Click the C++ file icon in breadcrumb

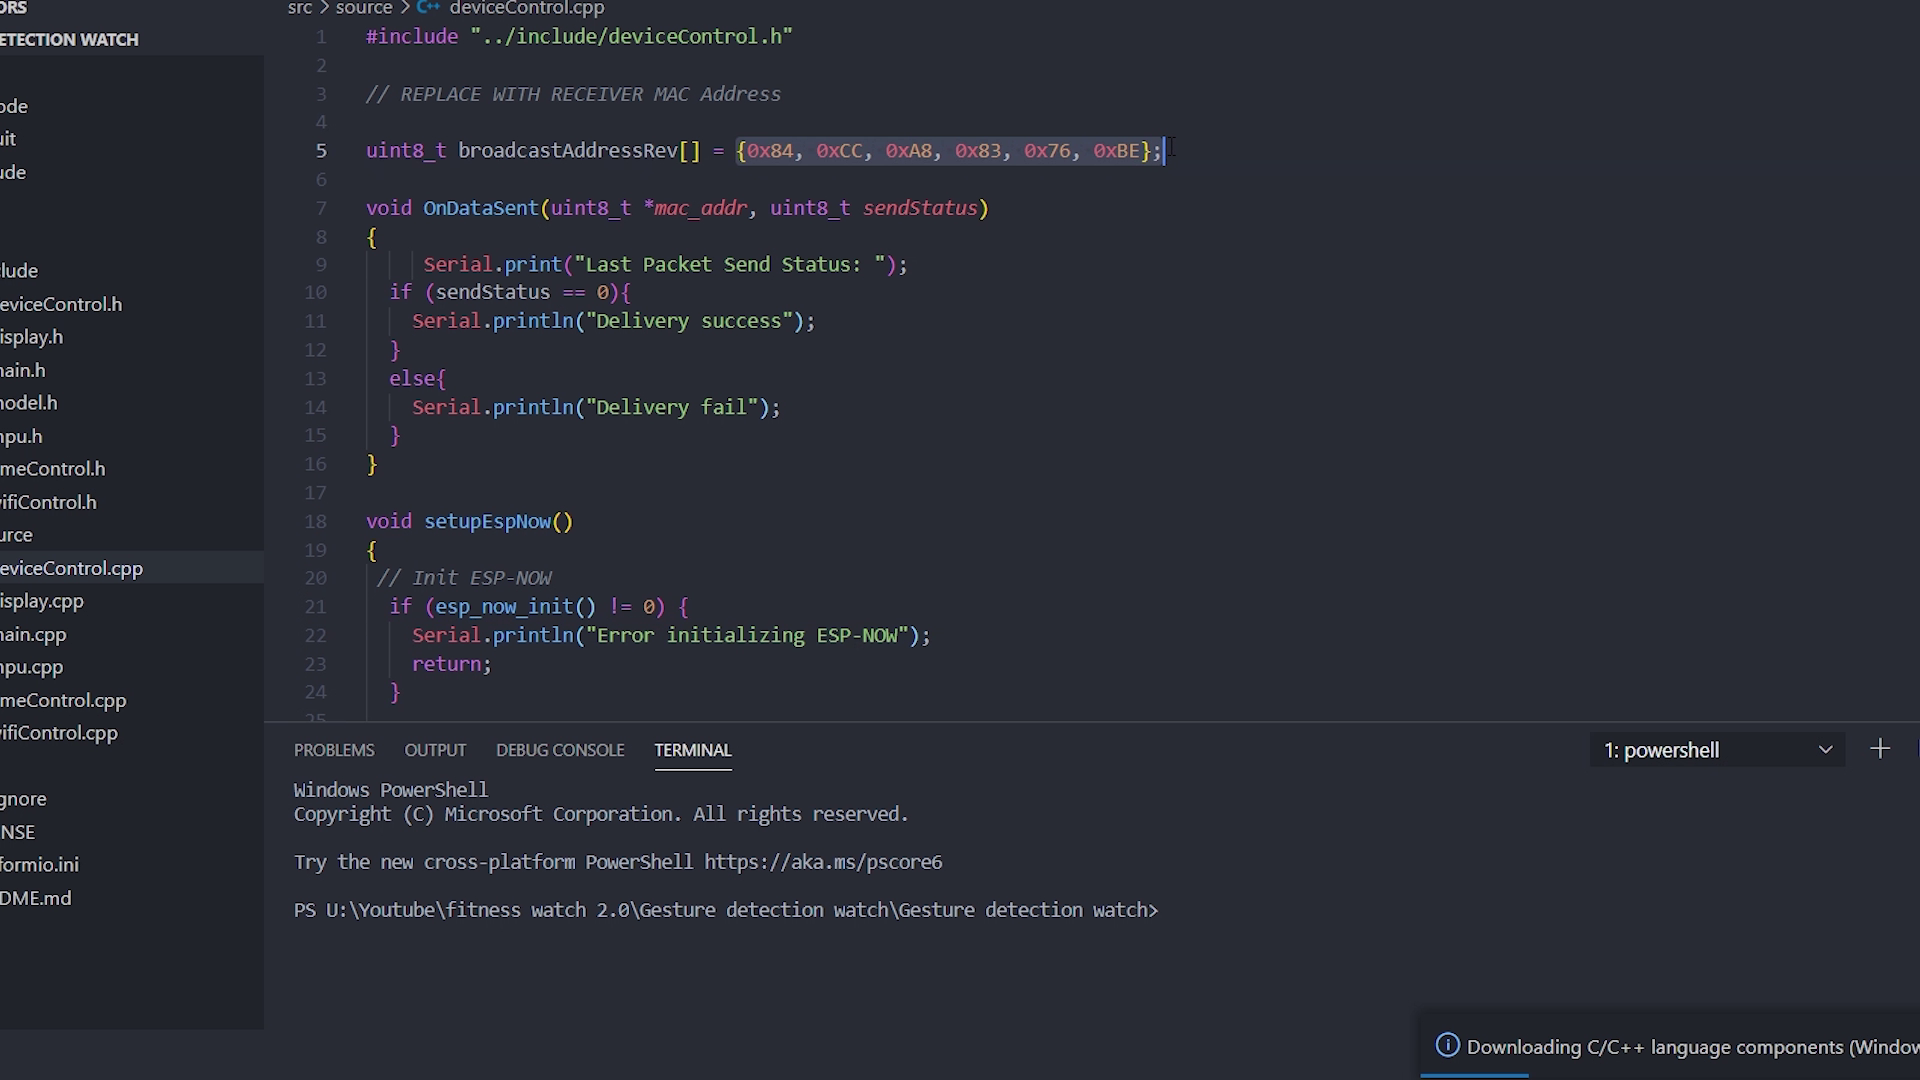(x=428, y=8)
